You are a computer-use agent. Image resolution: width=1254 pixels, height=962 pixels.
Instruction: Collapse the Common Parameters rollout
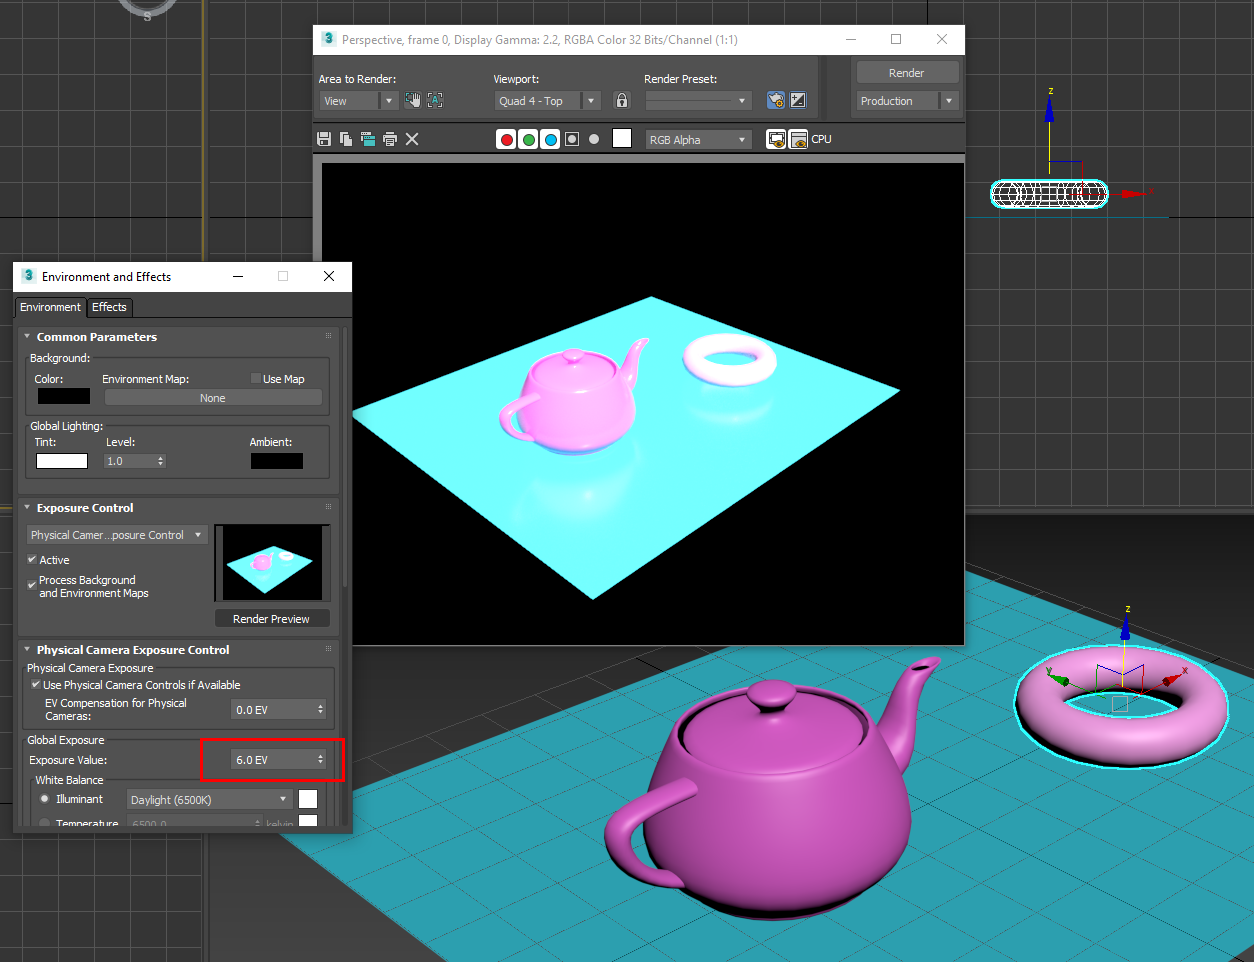coord(27,337)
